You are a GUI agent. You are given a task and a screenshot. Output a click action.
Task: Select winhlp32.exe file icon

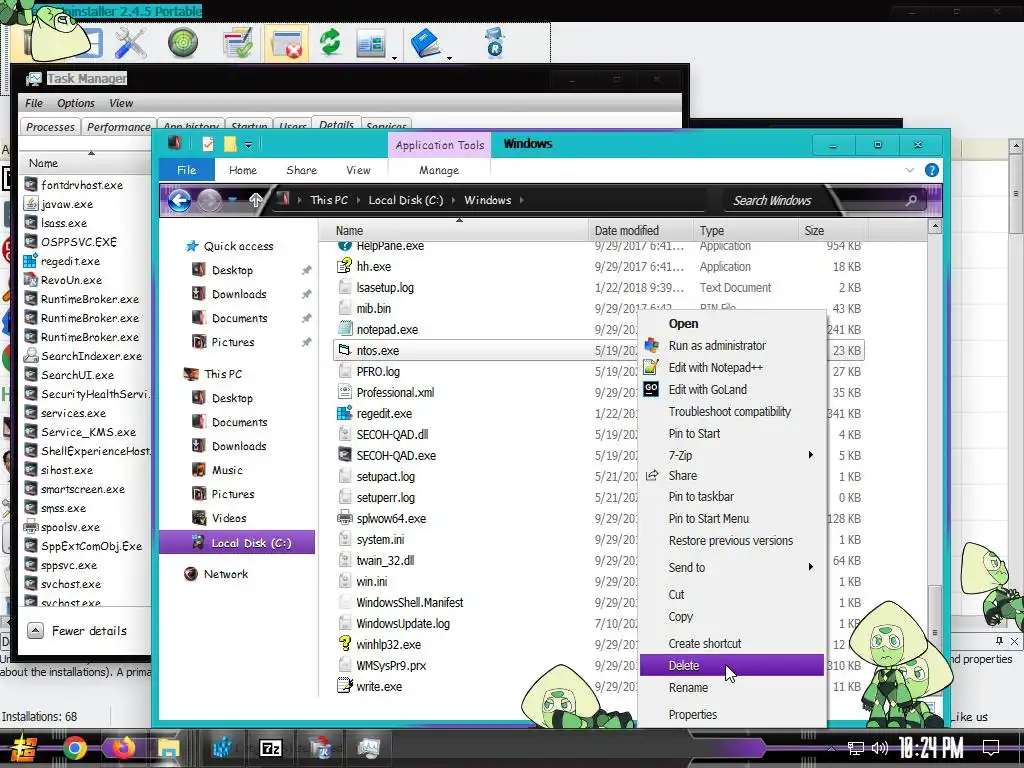tap(344, 644)
